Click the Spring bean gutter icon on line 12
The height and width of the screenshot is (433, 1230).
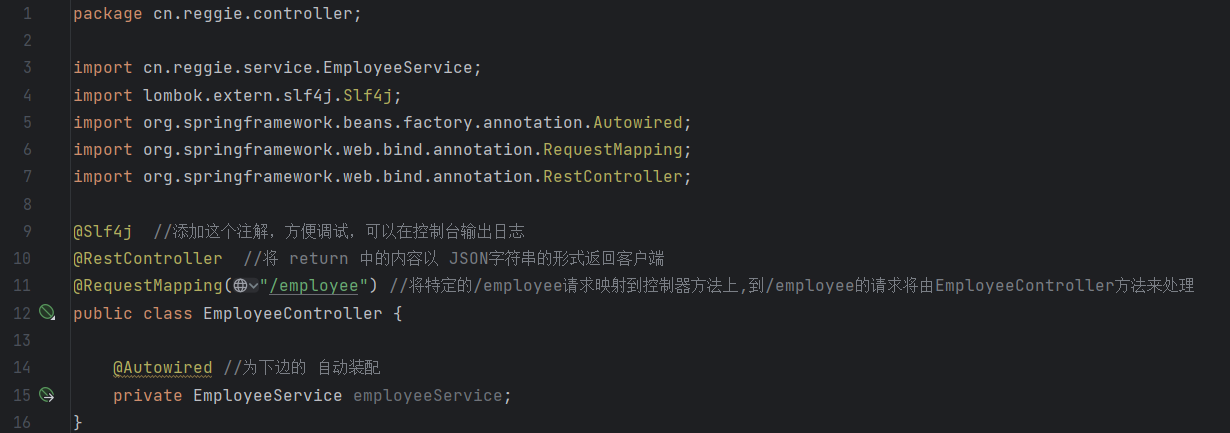coord(47,313)
